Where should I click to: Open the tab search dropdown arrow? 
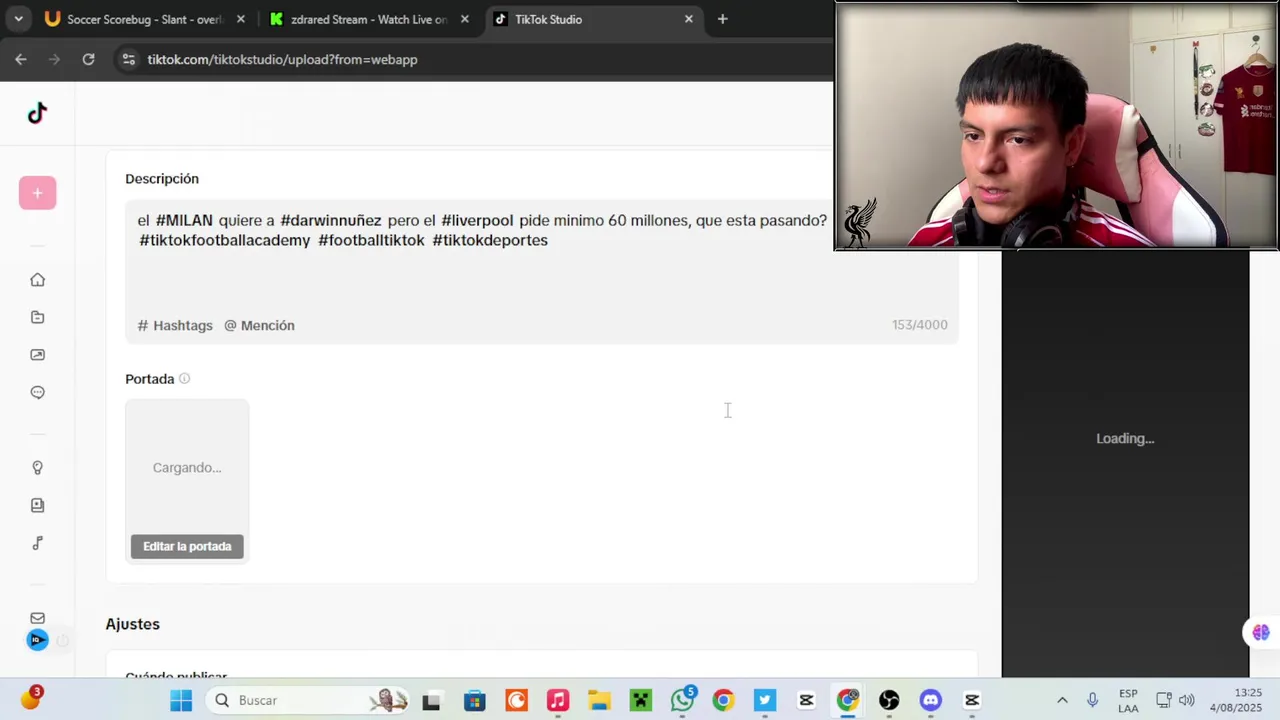point(18,19)
